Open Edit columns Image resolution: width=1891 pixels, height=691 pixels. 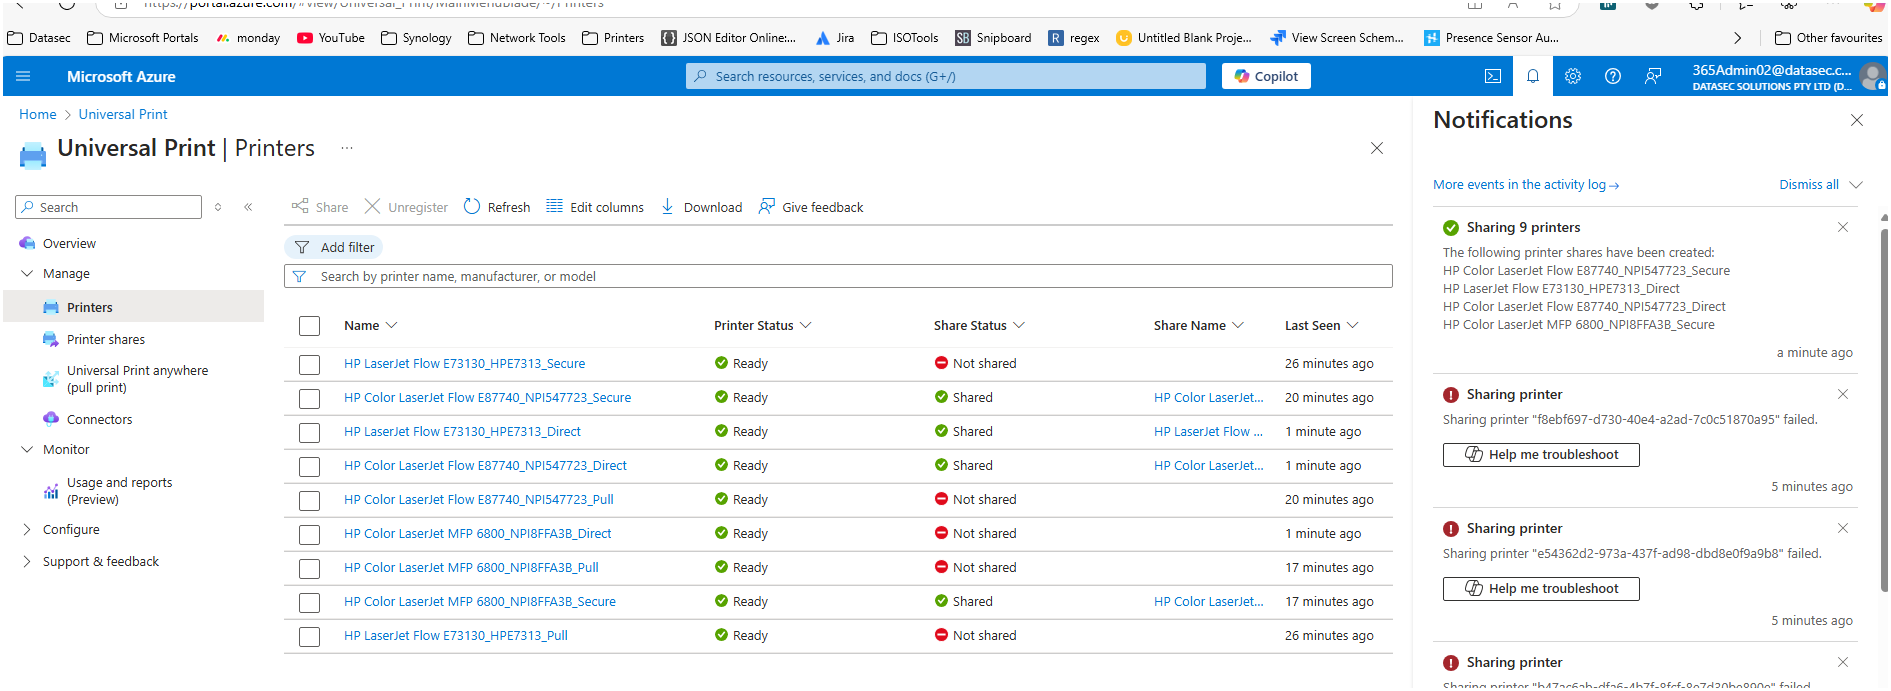tap(595, 207)
